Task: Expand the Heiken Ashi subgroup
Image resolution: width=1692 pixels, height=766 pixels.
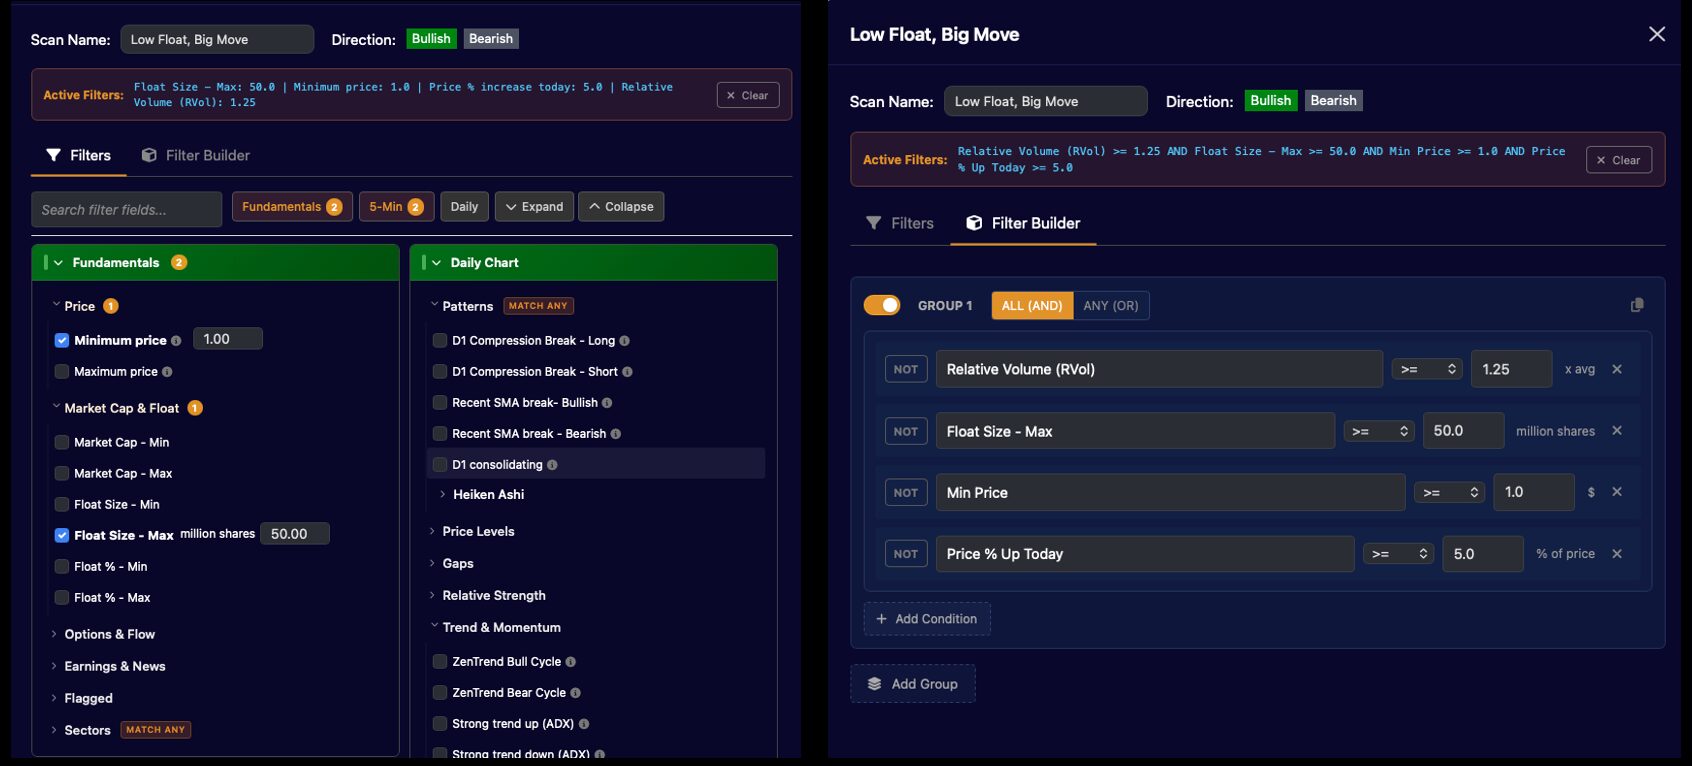Action: pyautogui.click(x=488, y=494)
